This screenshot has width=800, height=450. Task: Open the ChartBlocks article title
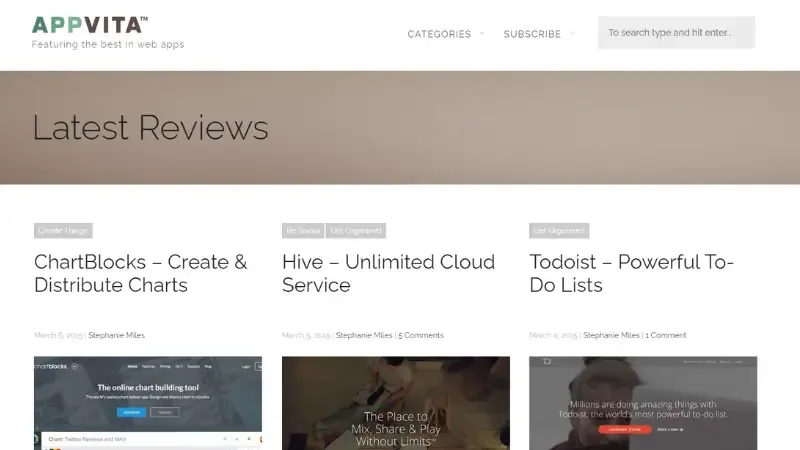coord(140,273)
